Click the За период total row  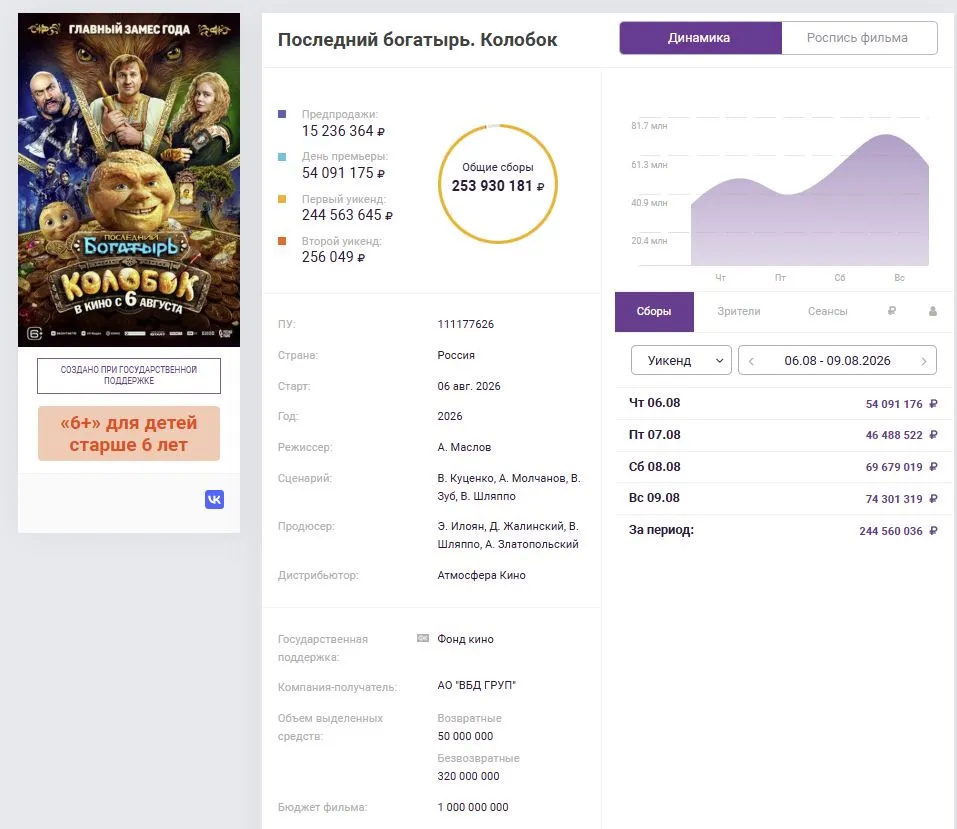(x=784, y=530)
